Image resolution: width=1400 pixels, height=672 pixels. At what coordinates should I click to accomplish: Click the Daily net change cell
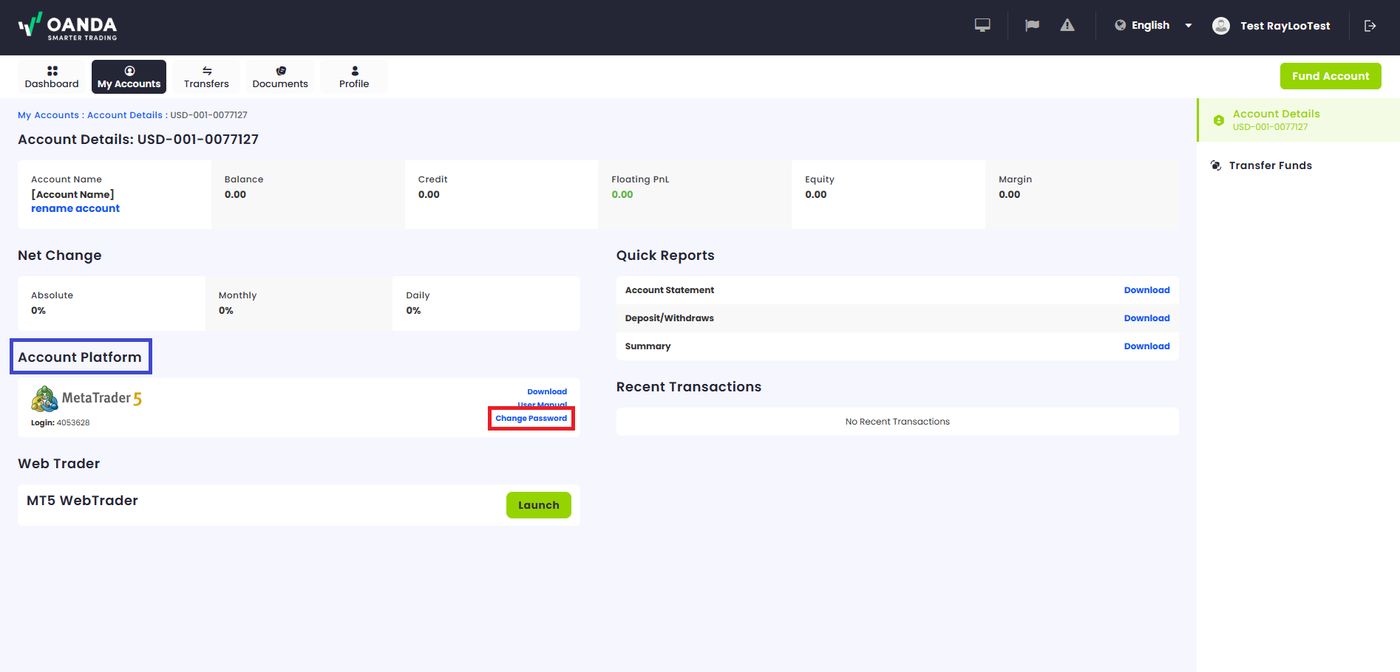(x=486, y=303)
